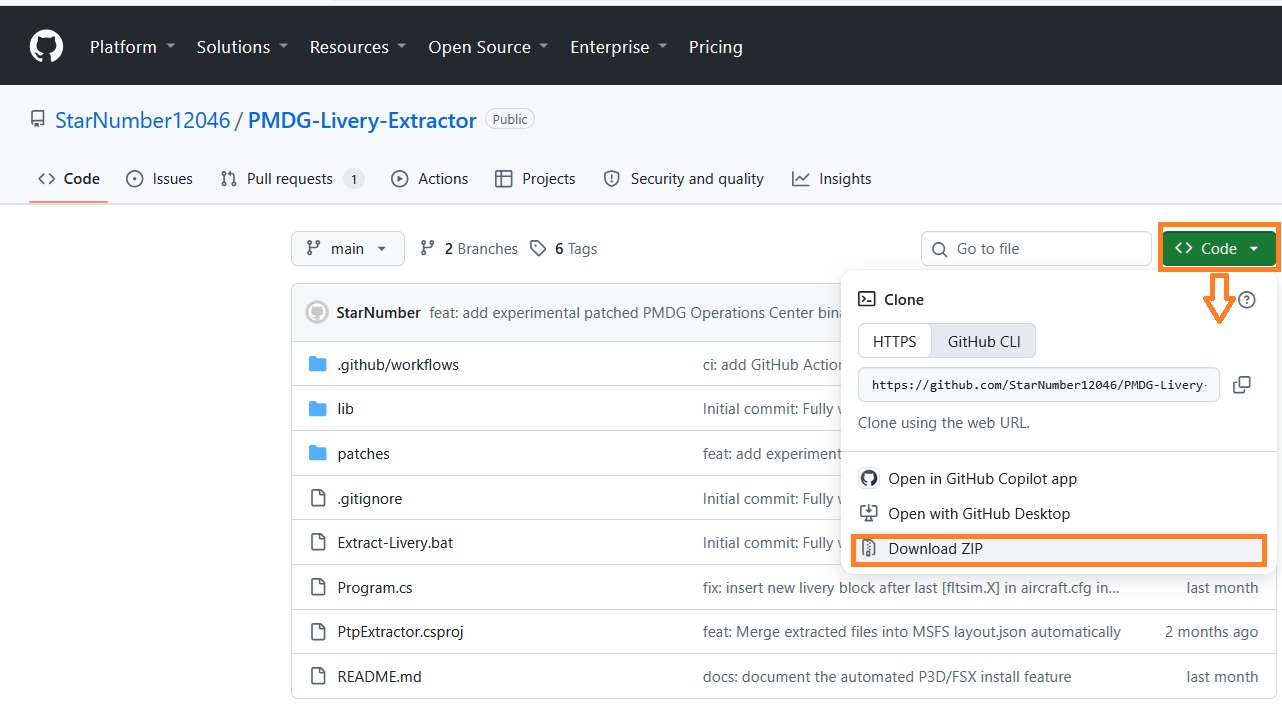Screen dimensions: 1282x706
Task: Open the README.md file
Action: click(x=380, y=677)
